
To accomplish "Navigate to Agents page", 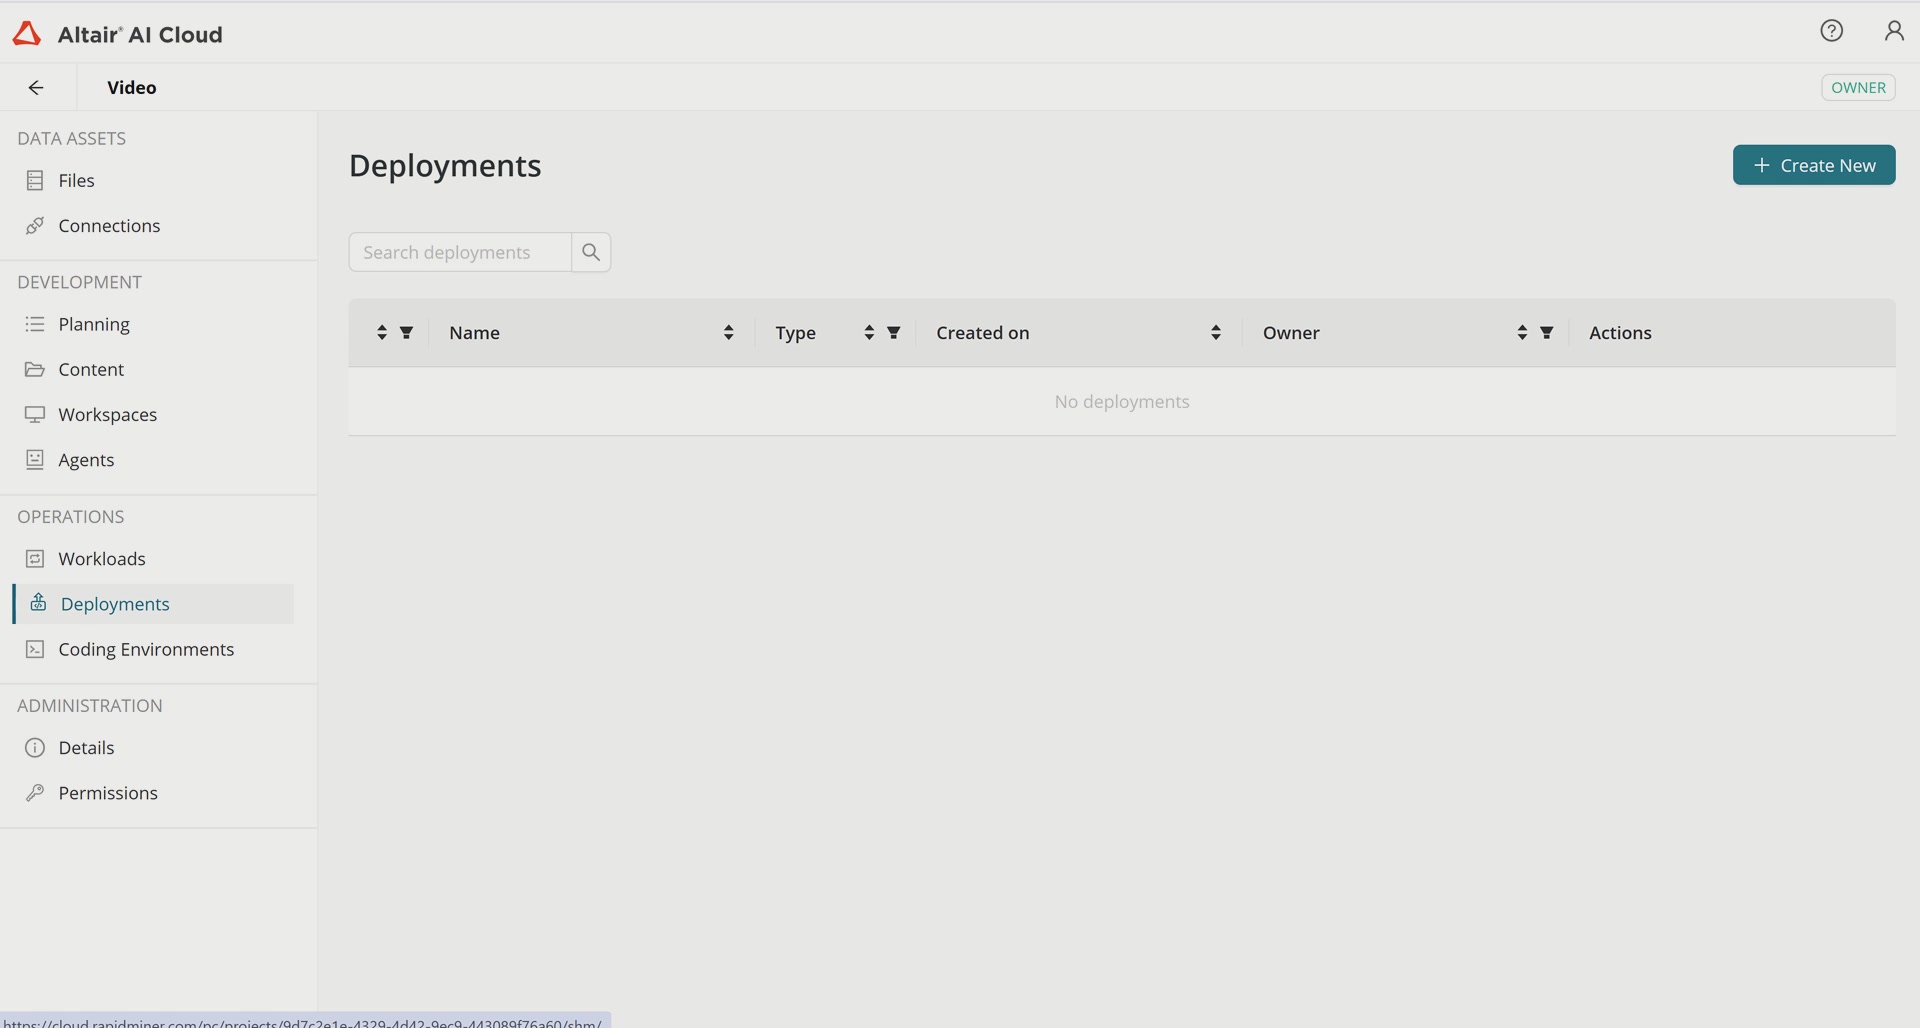I will [86, 460].
